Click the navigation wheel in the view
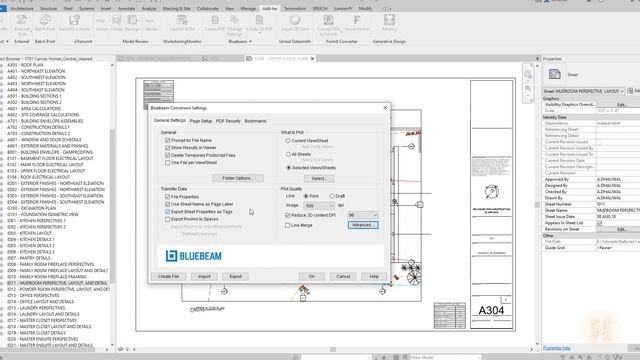 click(x=528, y=74)
